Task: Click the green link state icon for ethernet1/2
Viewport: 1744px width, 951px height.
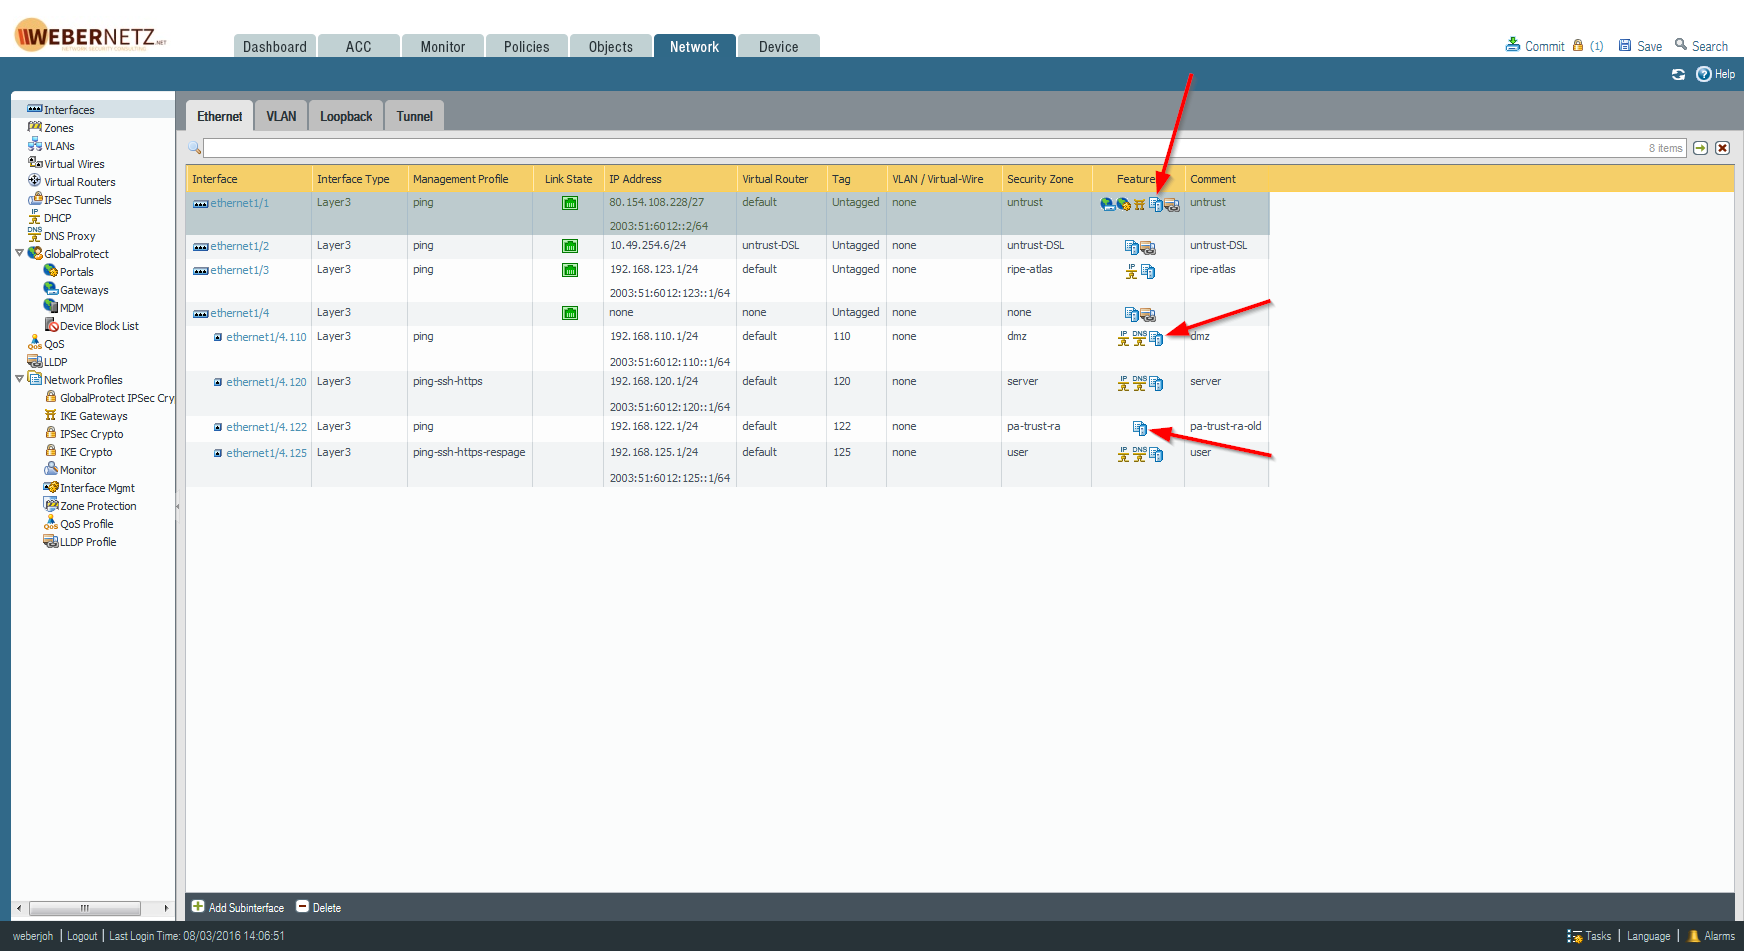Action: point(568,246)
